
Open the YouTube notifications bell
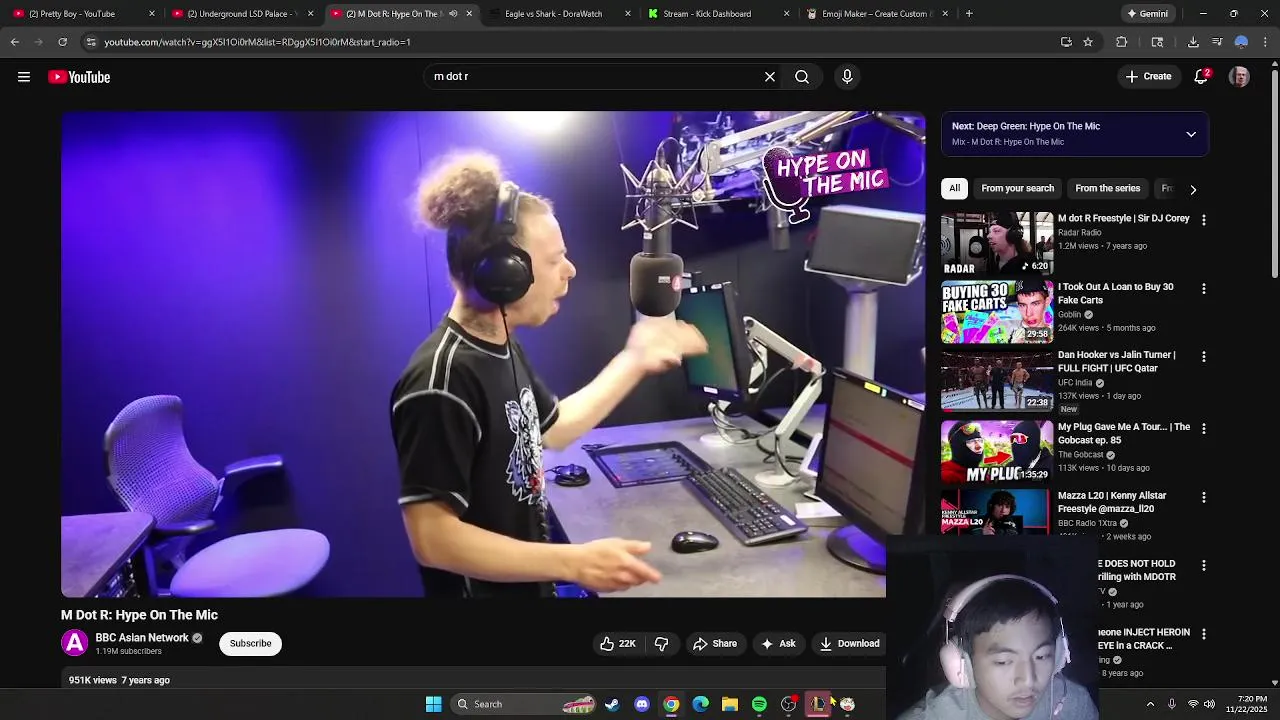point(1202,77)
